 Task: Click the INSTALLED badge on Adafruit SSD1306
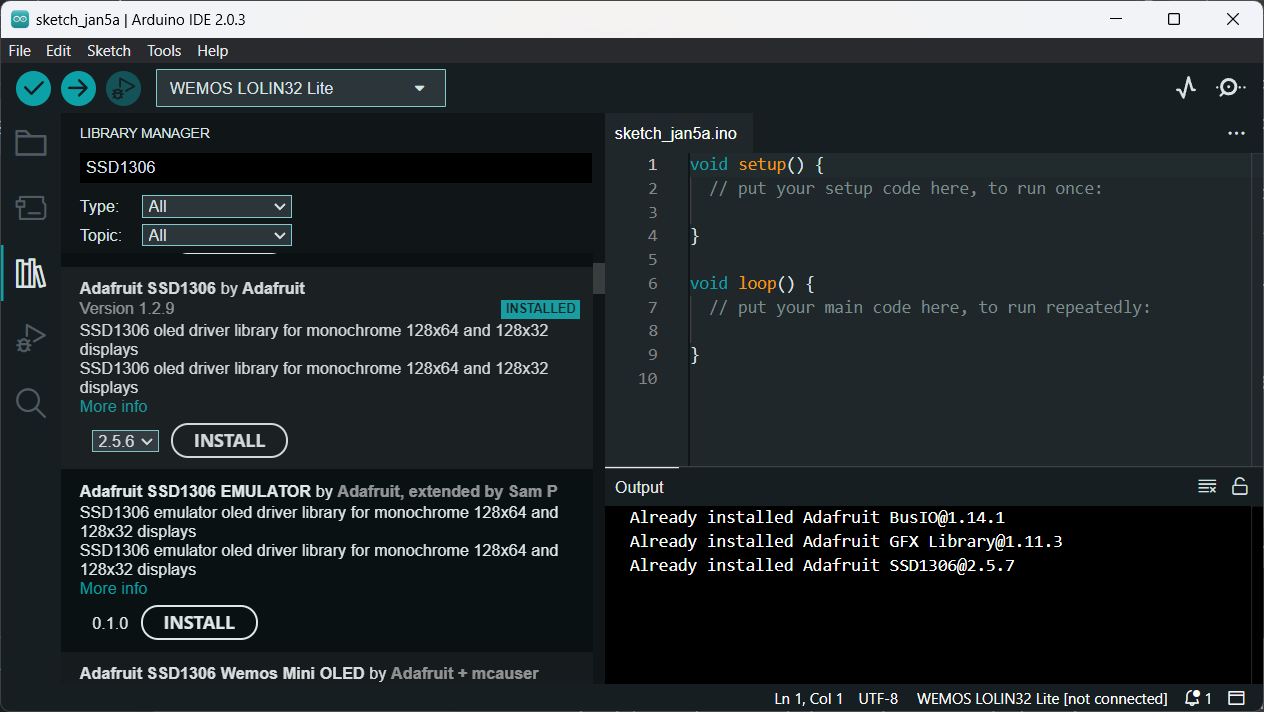pyautogui.click(x=540, y=309)
